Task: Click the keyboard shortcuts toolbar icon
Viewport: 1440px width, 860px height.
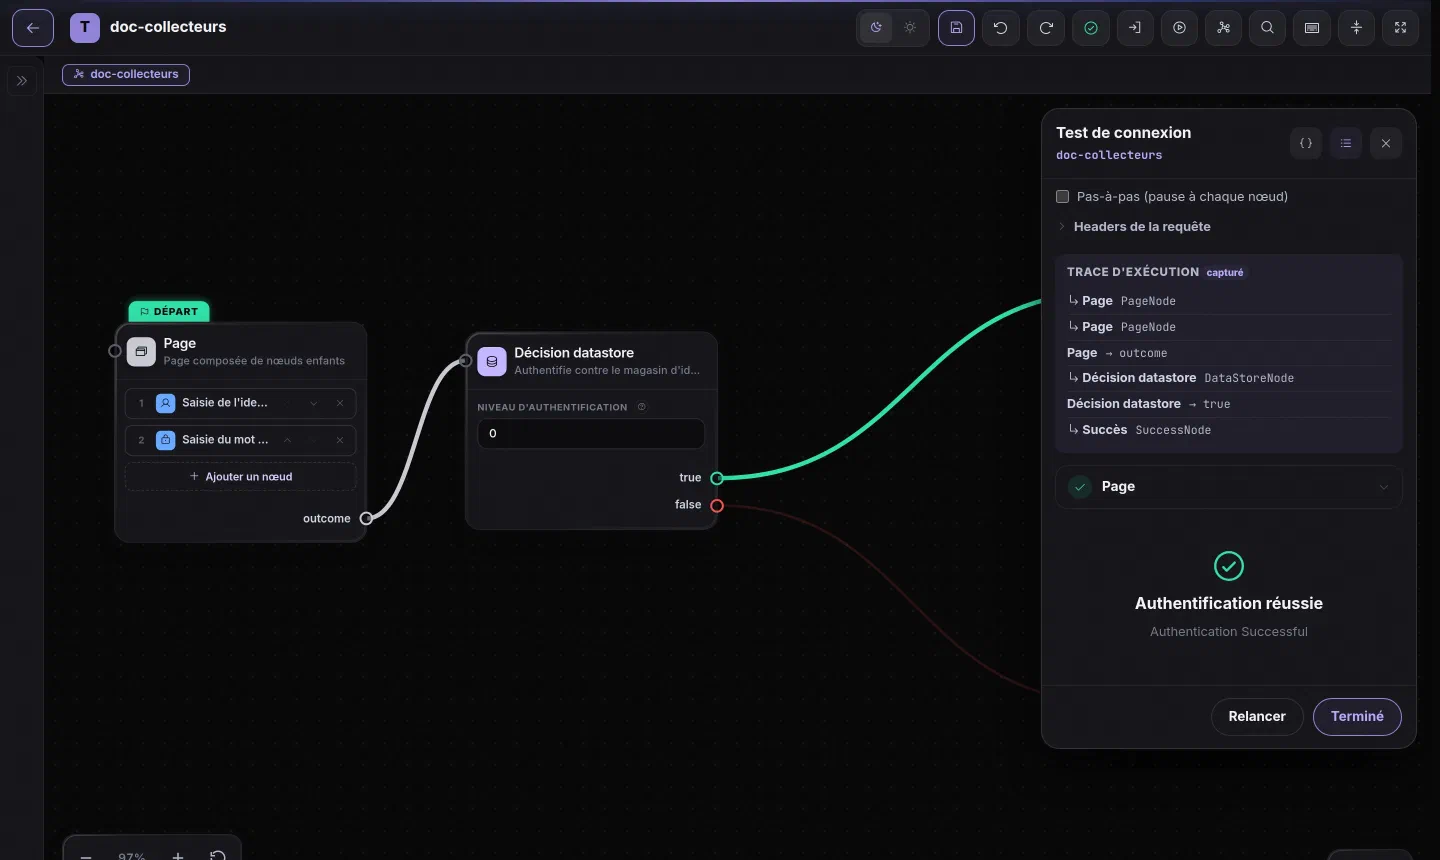Action: click(1312, 28)
